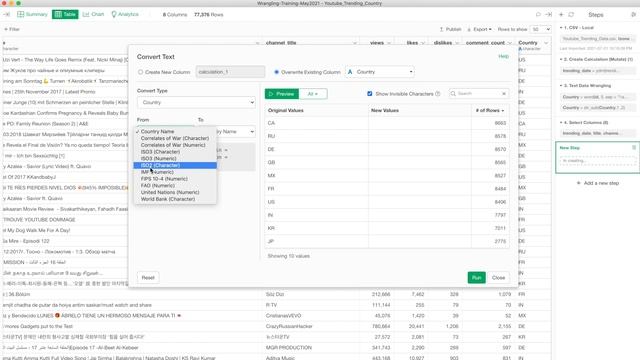Select Create New Column radio button
Screen dimensions: 640x360
pyautogui.click(x=140, y=72)
